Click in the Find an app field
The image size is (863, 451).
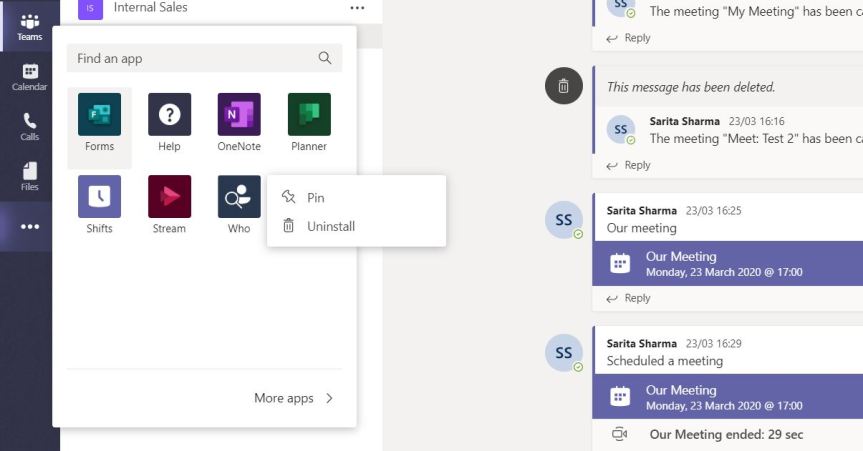tap(195, 58)
